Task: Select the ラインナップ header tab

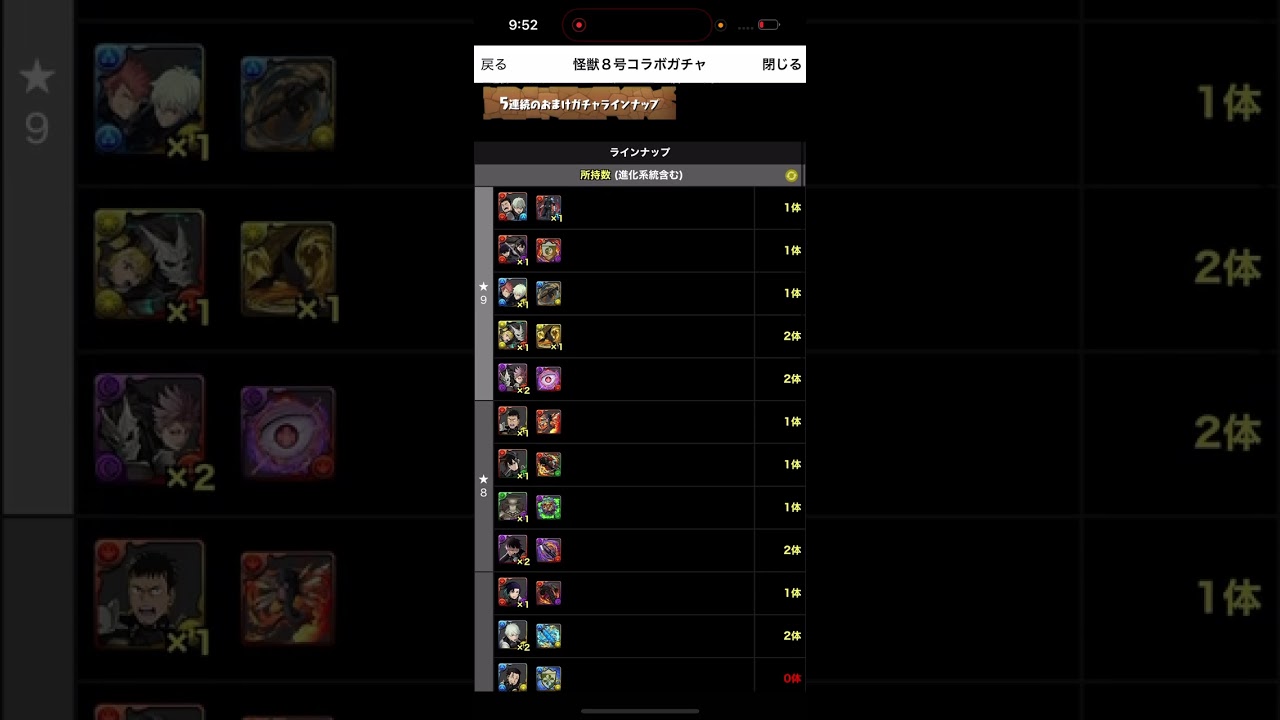Action: [639, 152]
